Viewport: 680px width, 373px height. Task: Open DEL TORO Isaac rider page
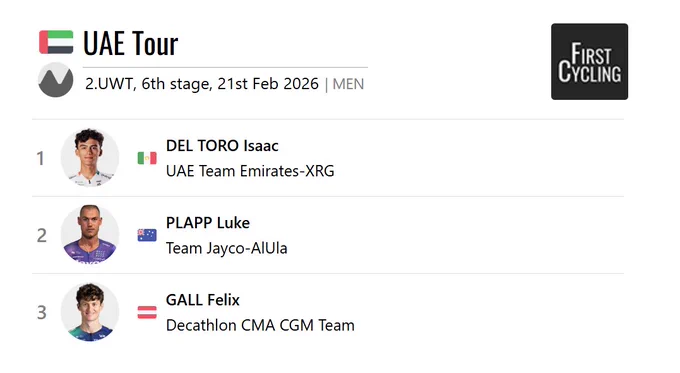pyautogui.click(x=222, y=146)
